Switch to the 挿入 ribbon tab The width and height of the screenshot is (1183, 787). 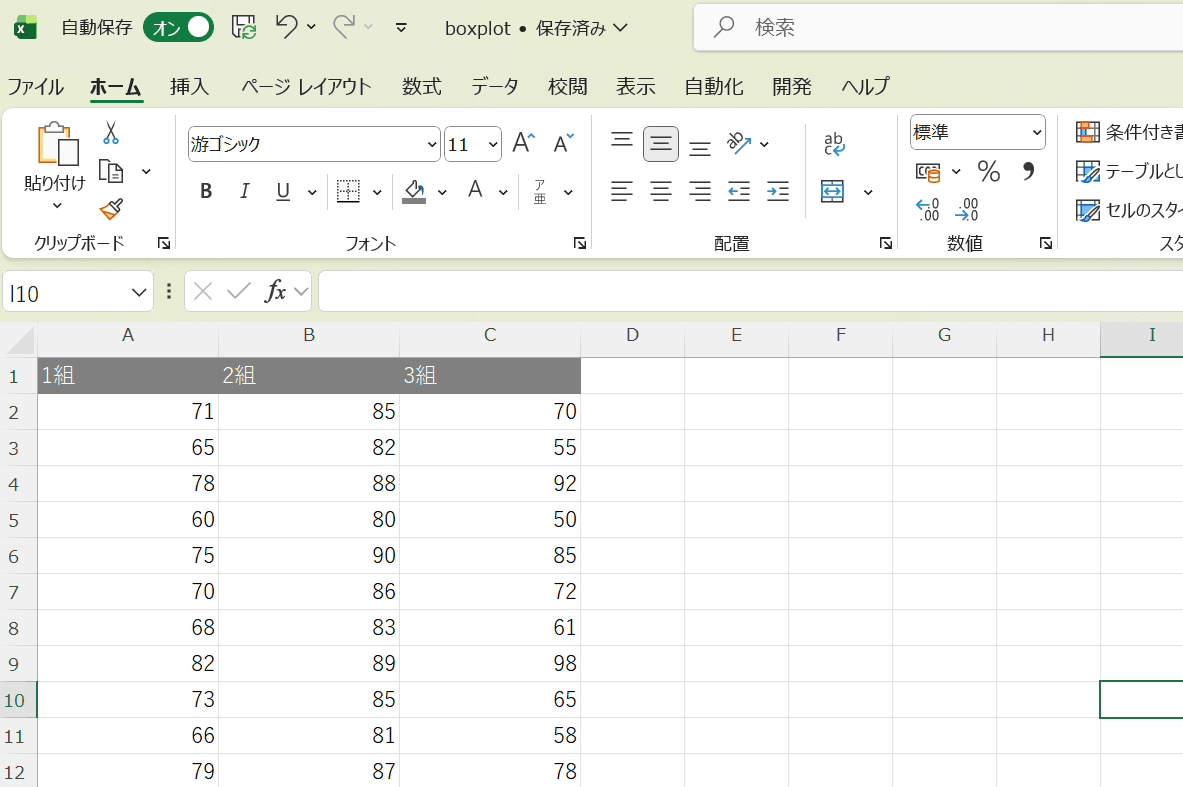[190, 87]
